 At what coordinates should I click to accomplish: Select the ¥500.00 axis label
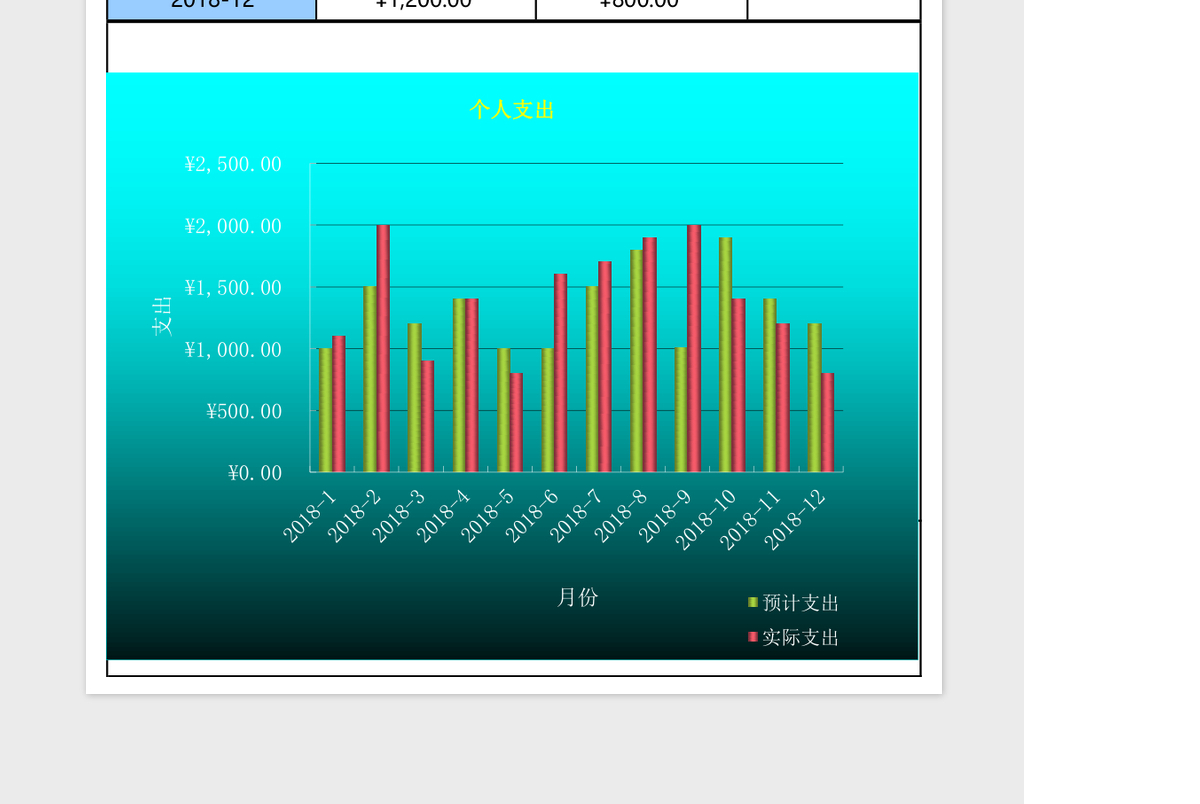[x=244, y=411]
